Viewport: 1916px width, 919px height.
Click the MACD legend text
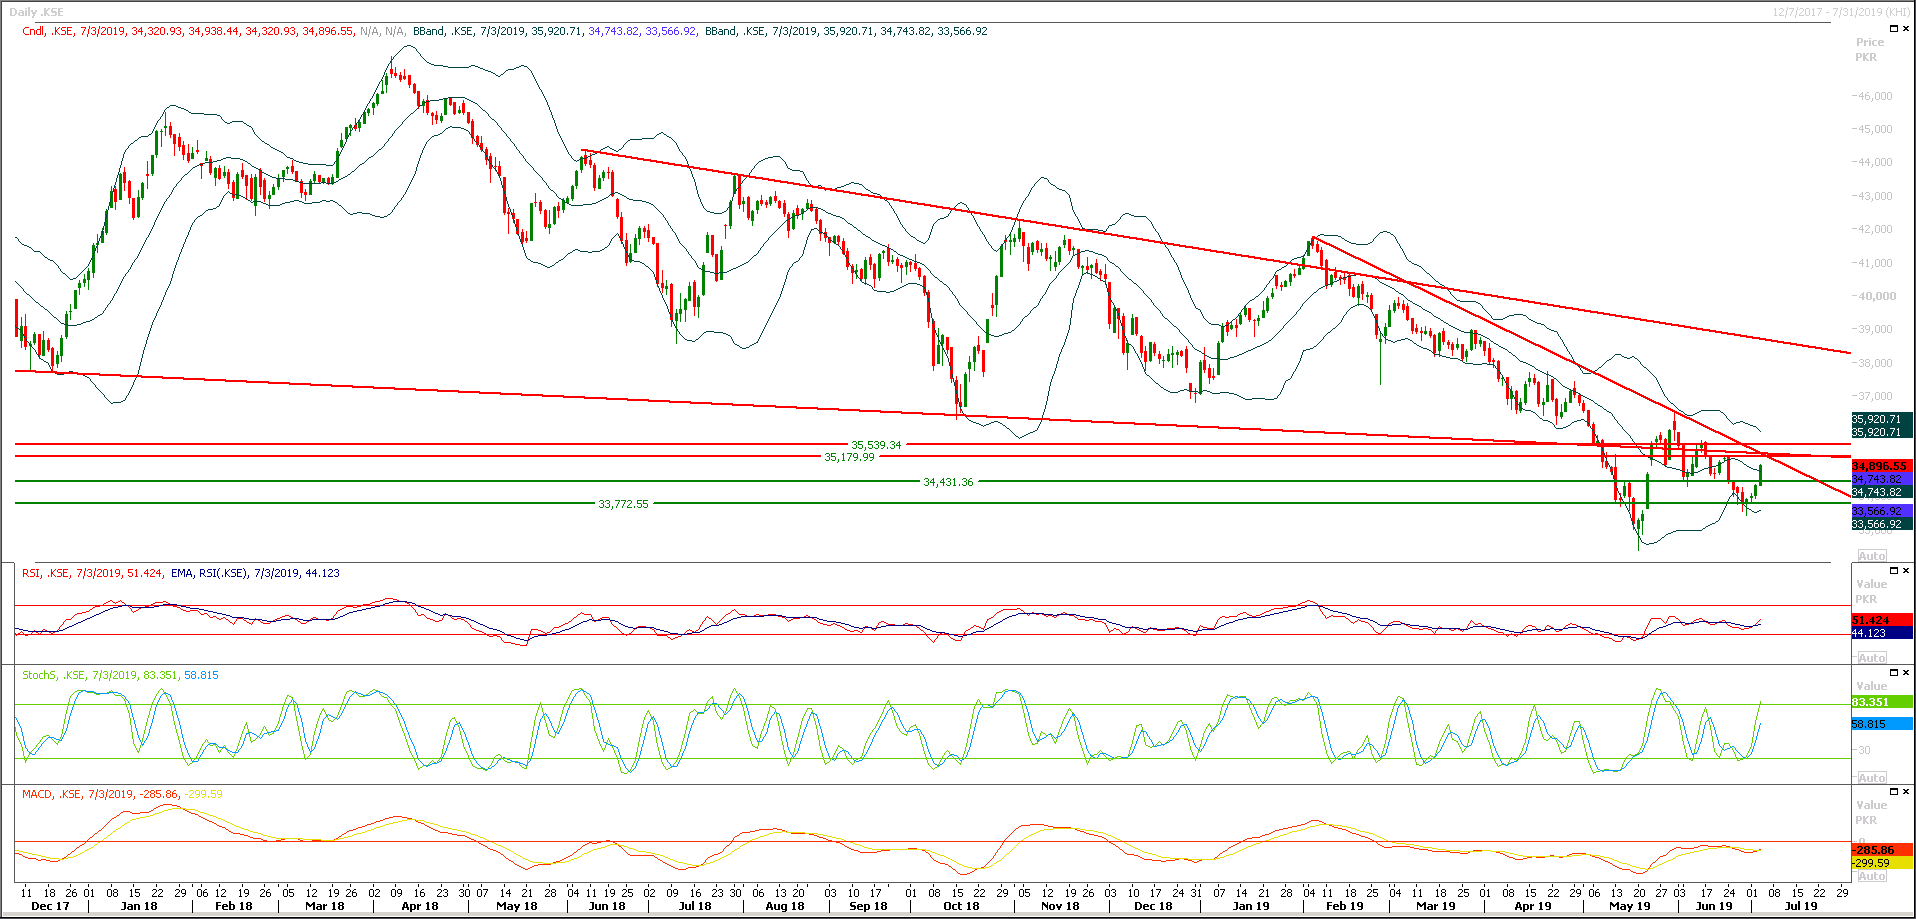36,792
